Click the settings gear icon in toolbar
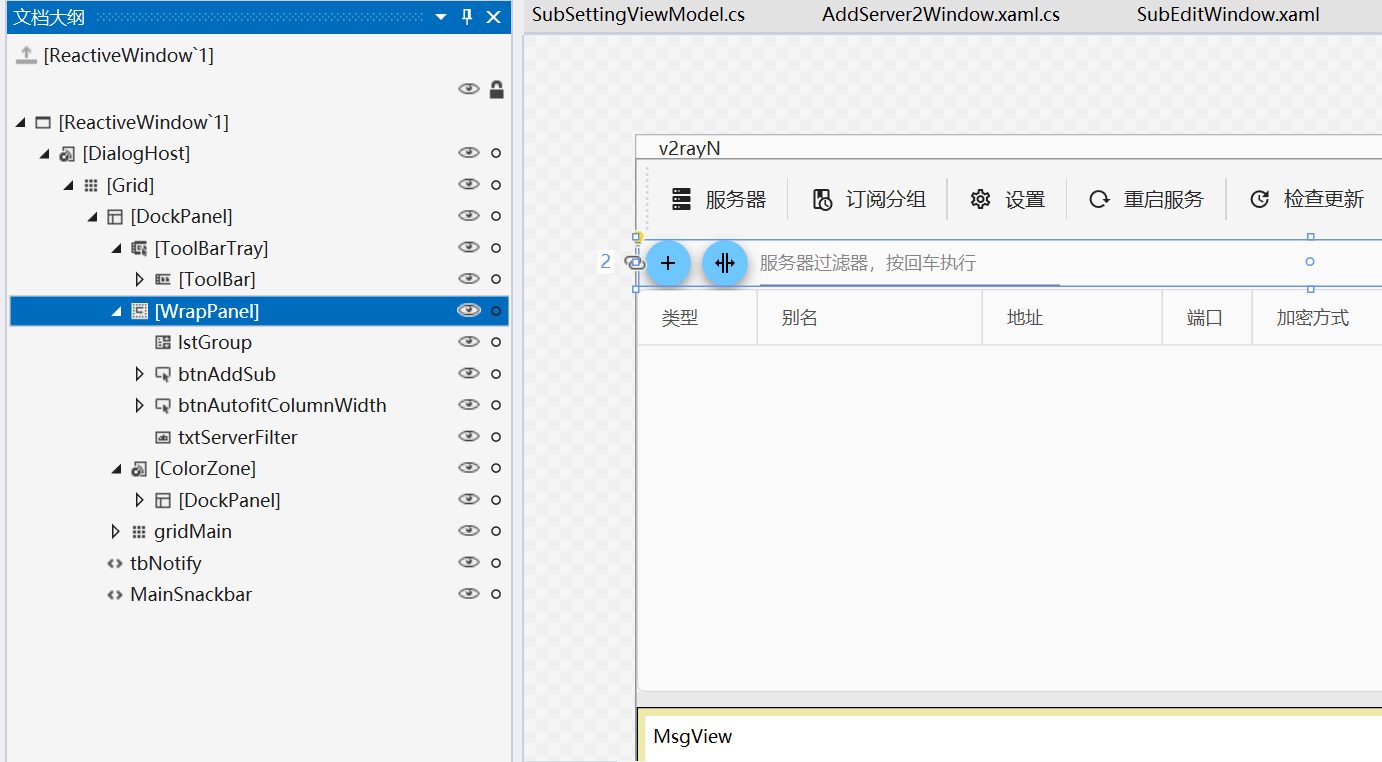 click(x=980, y=199)
